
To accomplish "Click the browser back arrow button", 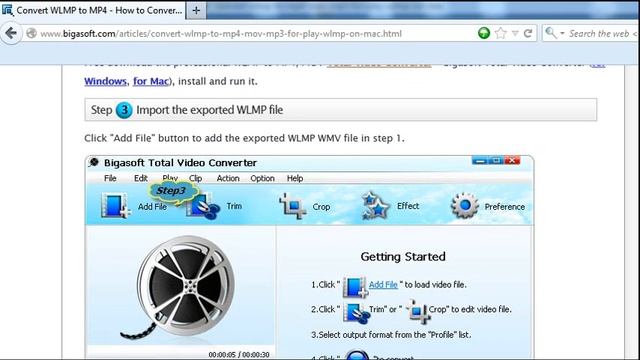I will point(11,33).
